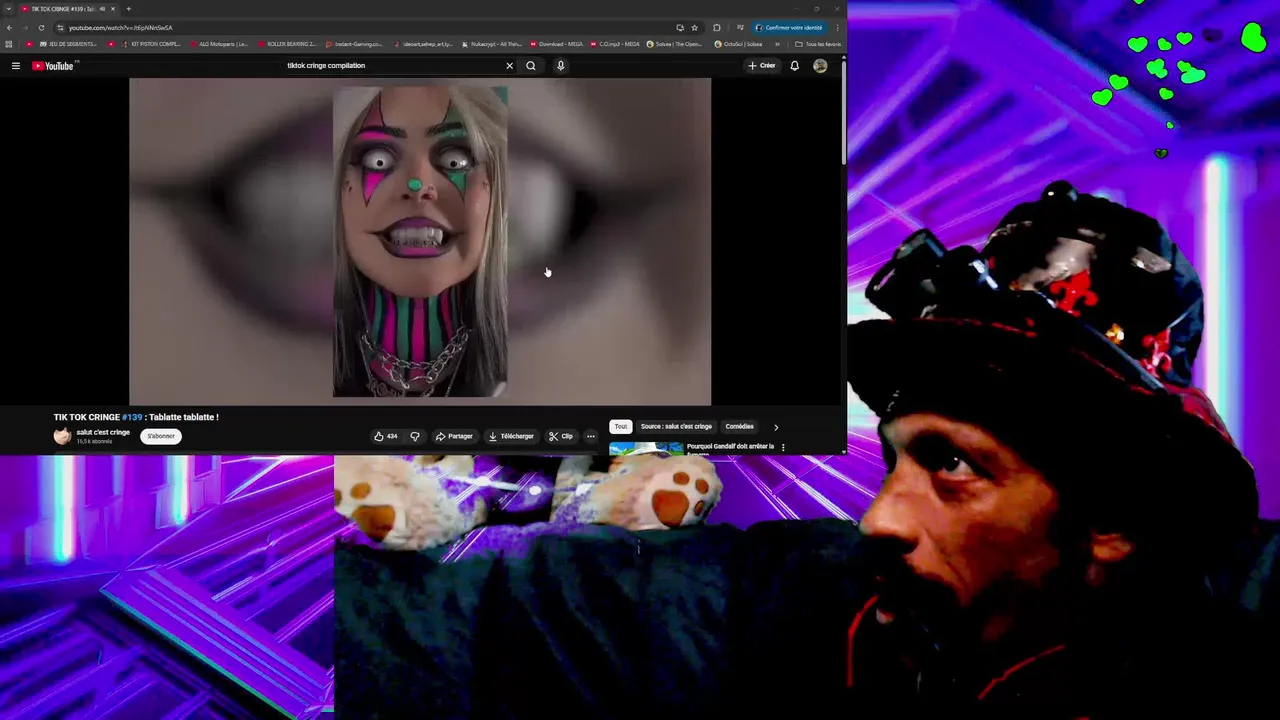Open the #139 hashtag link in the title
Viewport: 1280px width, 720px height.
point(132,417)
